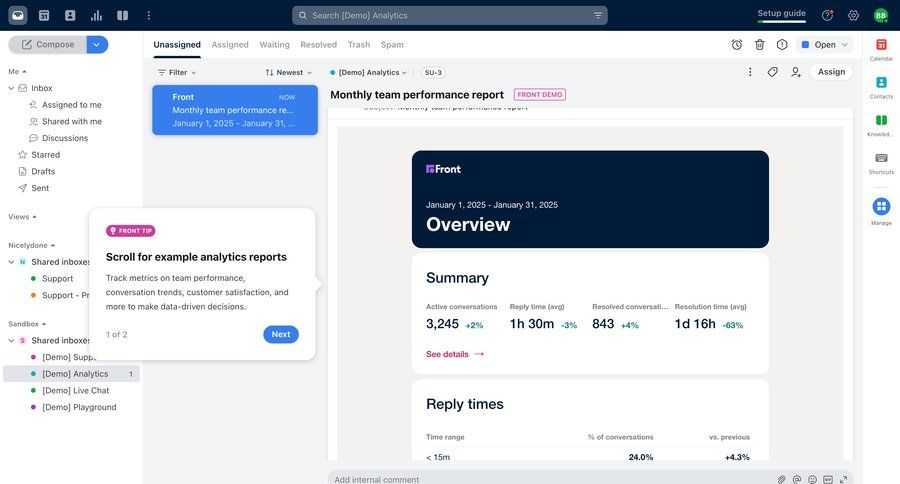The width and height of the screenshot is (900, 484).
Task: Collapse the Views section
Action: [22, 217]
